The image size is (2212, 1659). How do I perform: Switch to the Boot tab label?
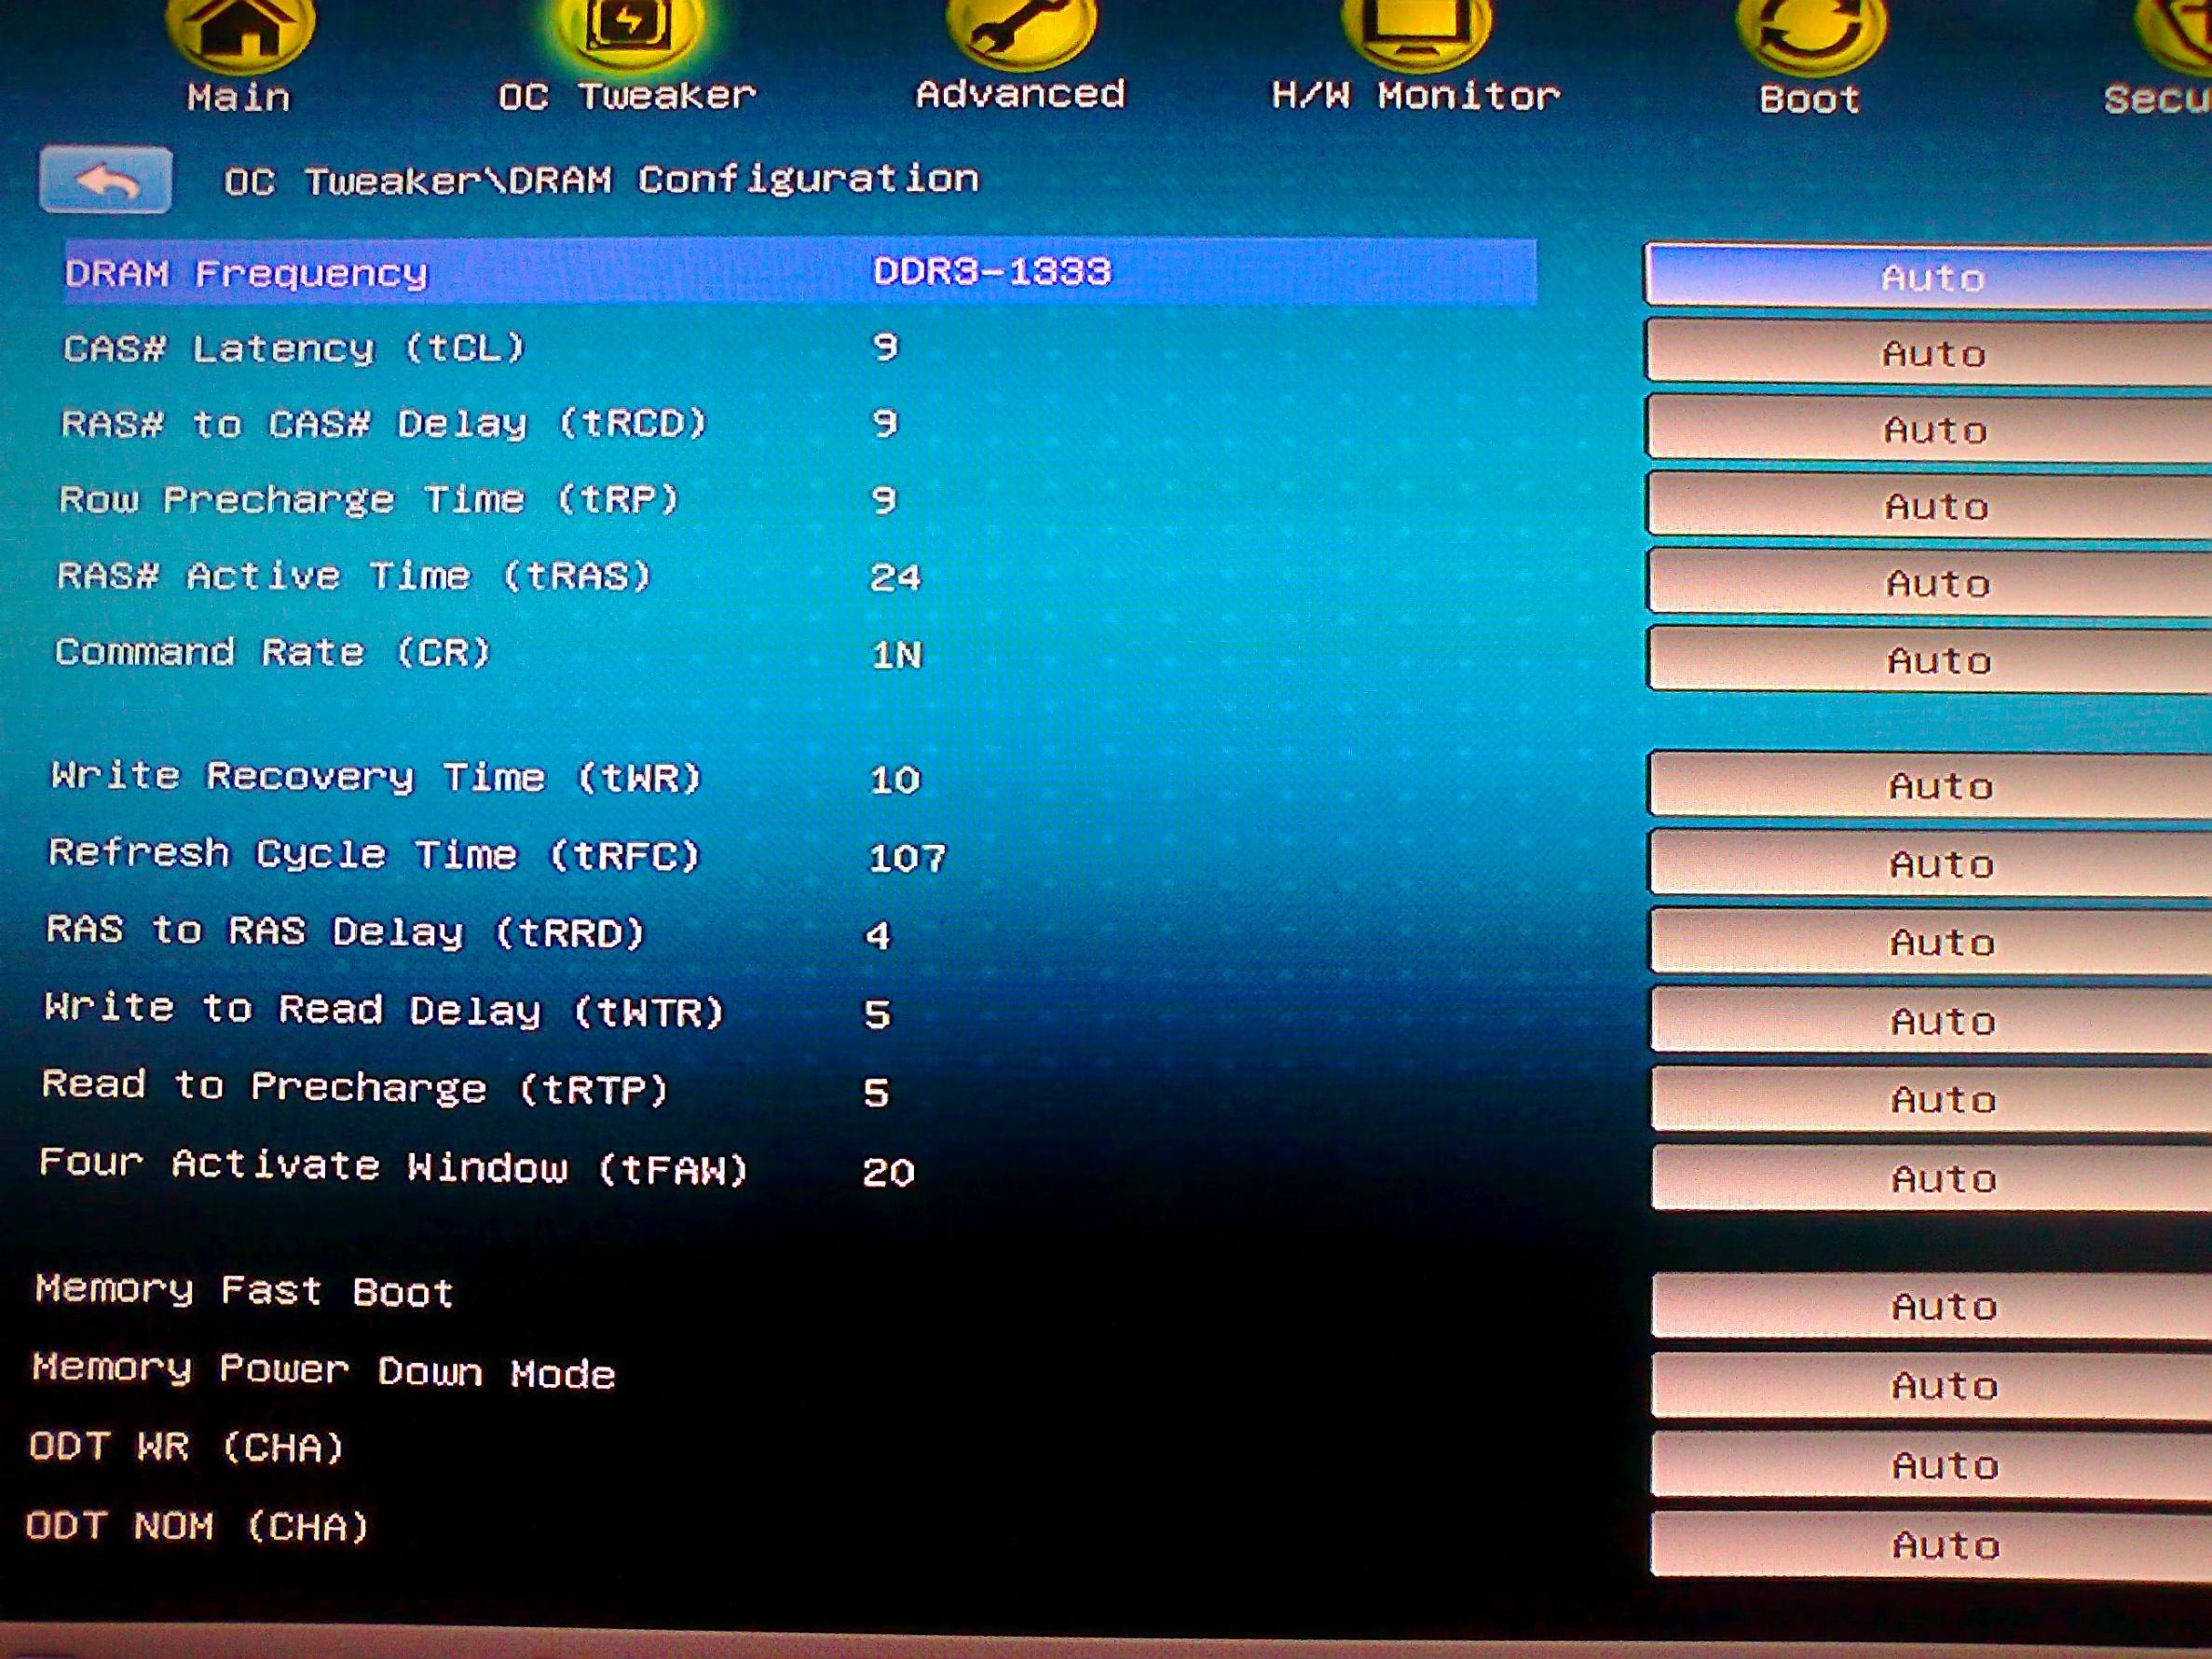1809,99
